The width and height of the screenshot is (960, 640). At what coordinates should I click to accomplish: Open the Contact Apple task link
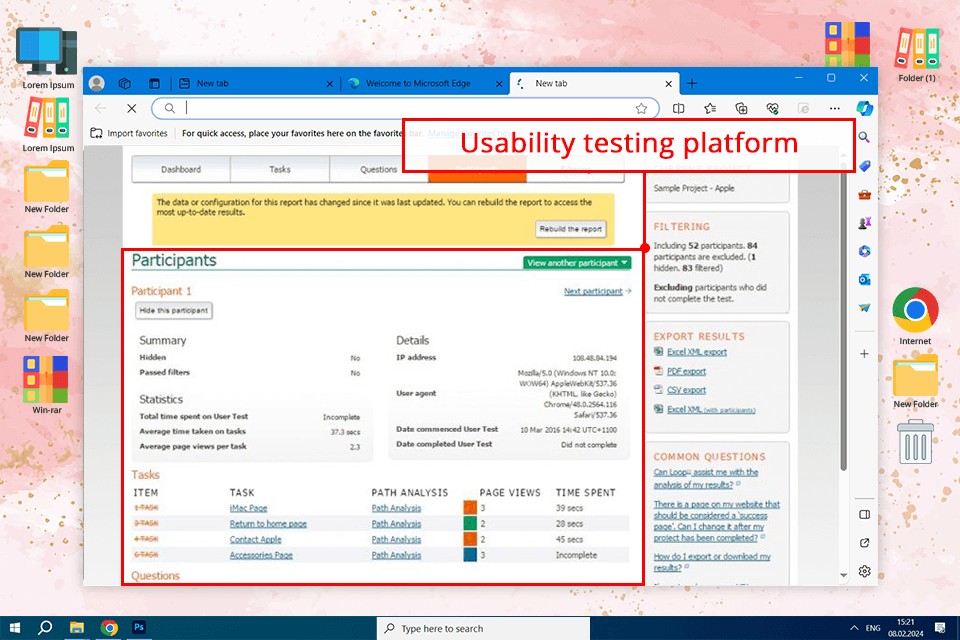click(255, 540)
